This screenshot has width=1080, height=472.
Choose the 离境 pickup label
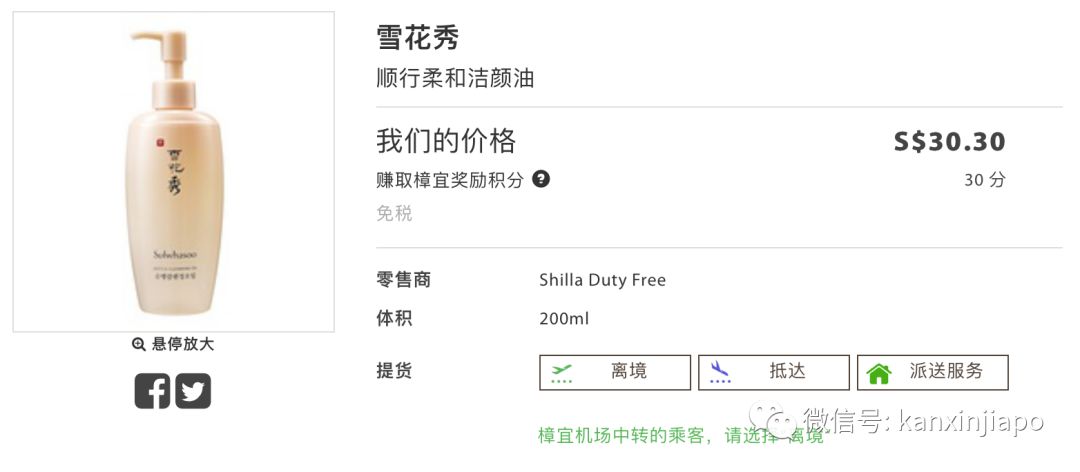pos(629,372)
